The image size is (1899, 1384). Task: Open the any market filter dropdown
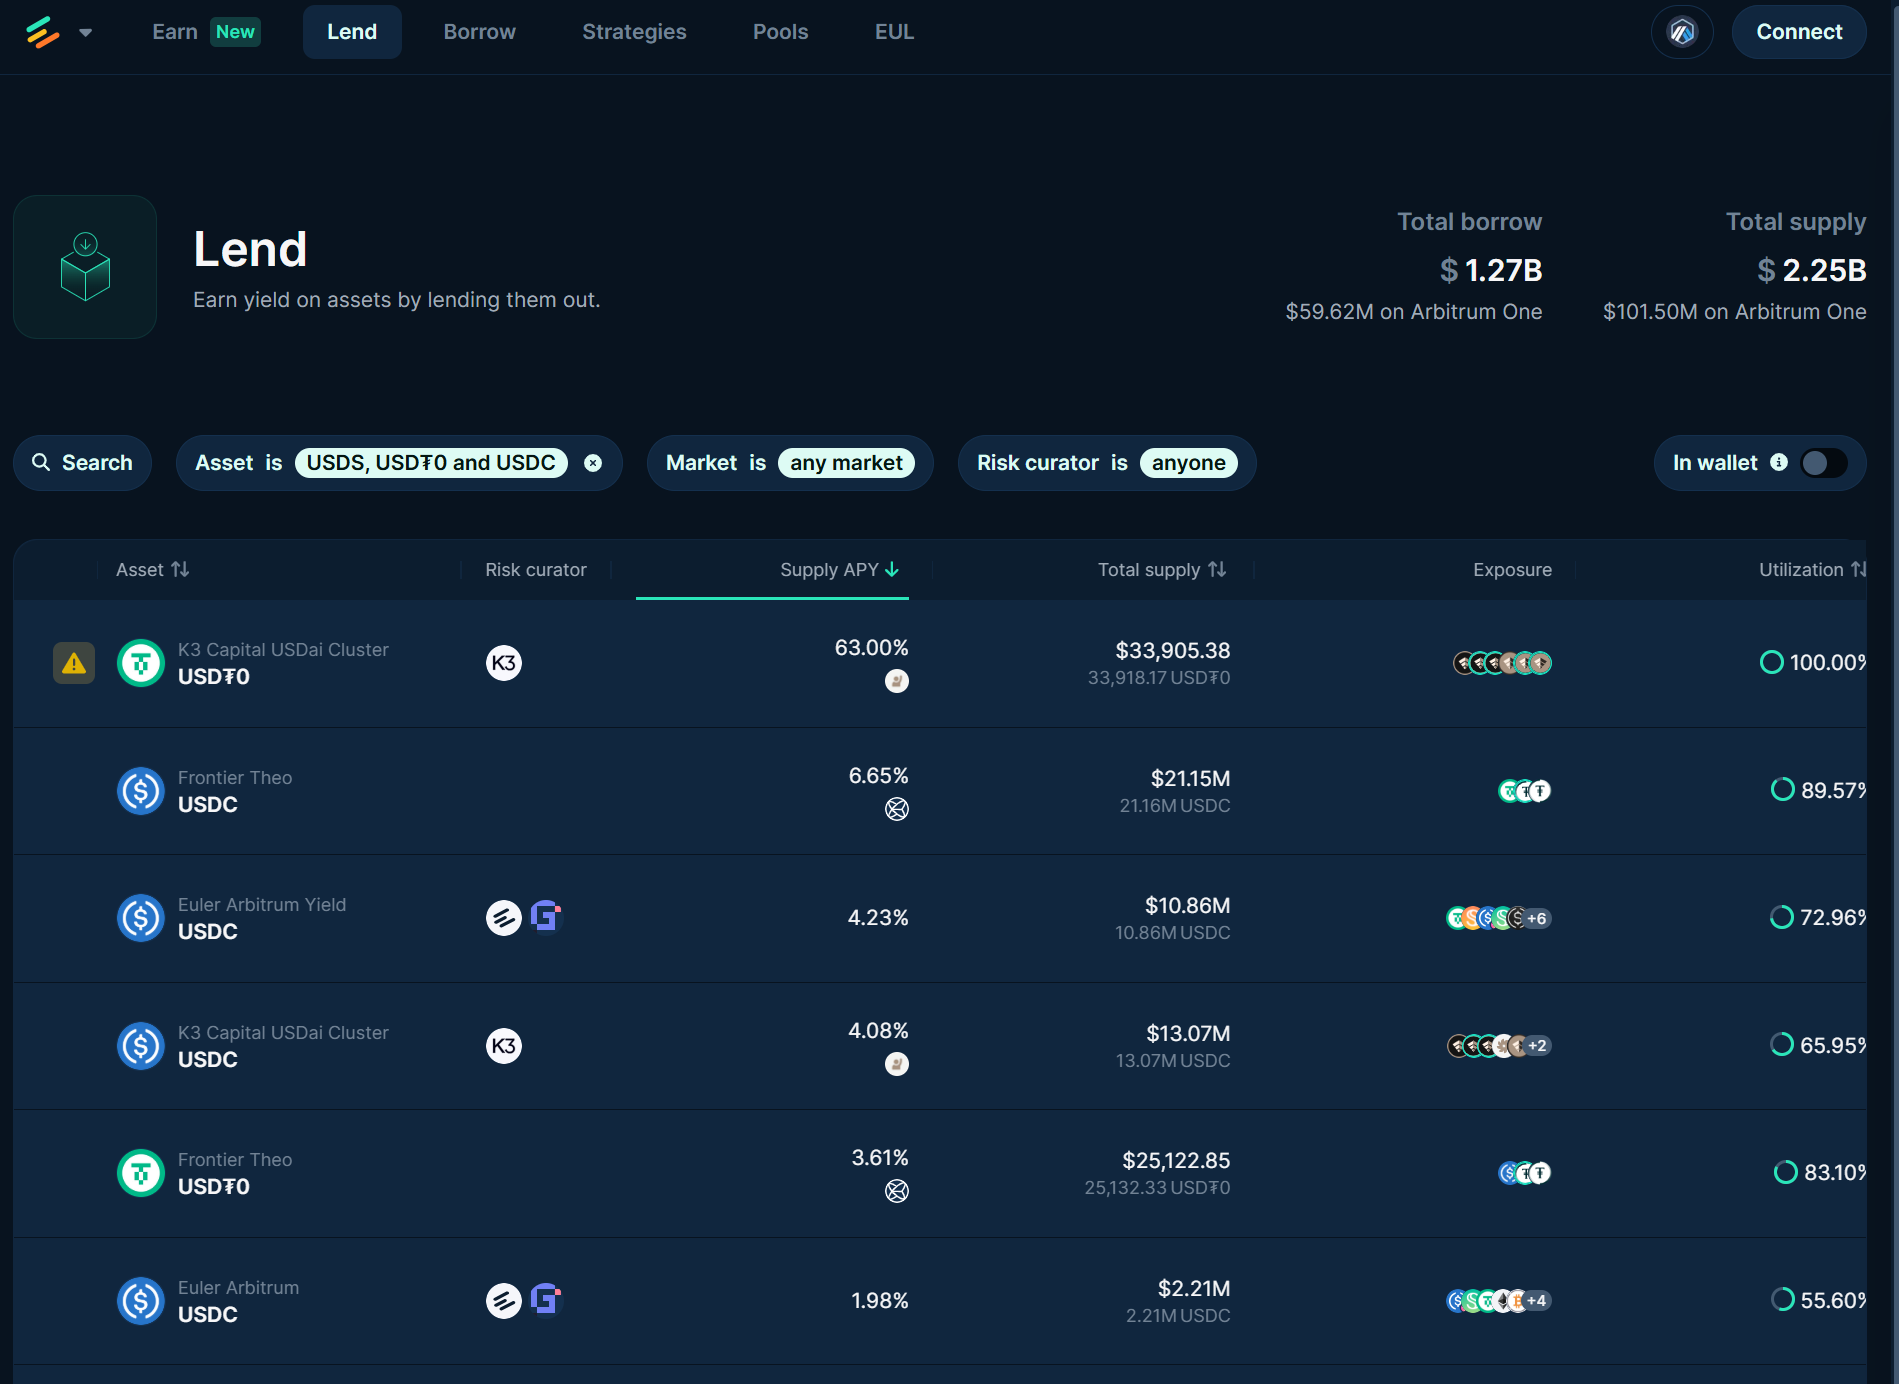[x=846, y=463]
